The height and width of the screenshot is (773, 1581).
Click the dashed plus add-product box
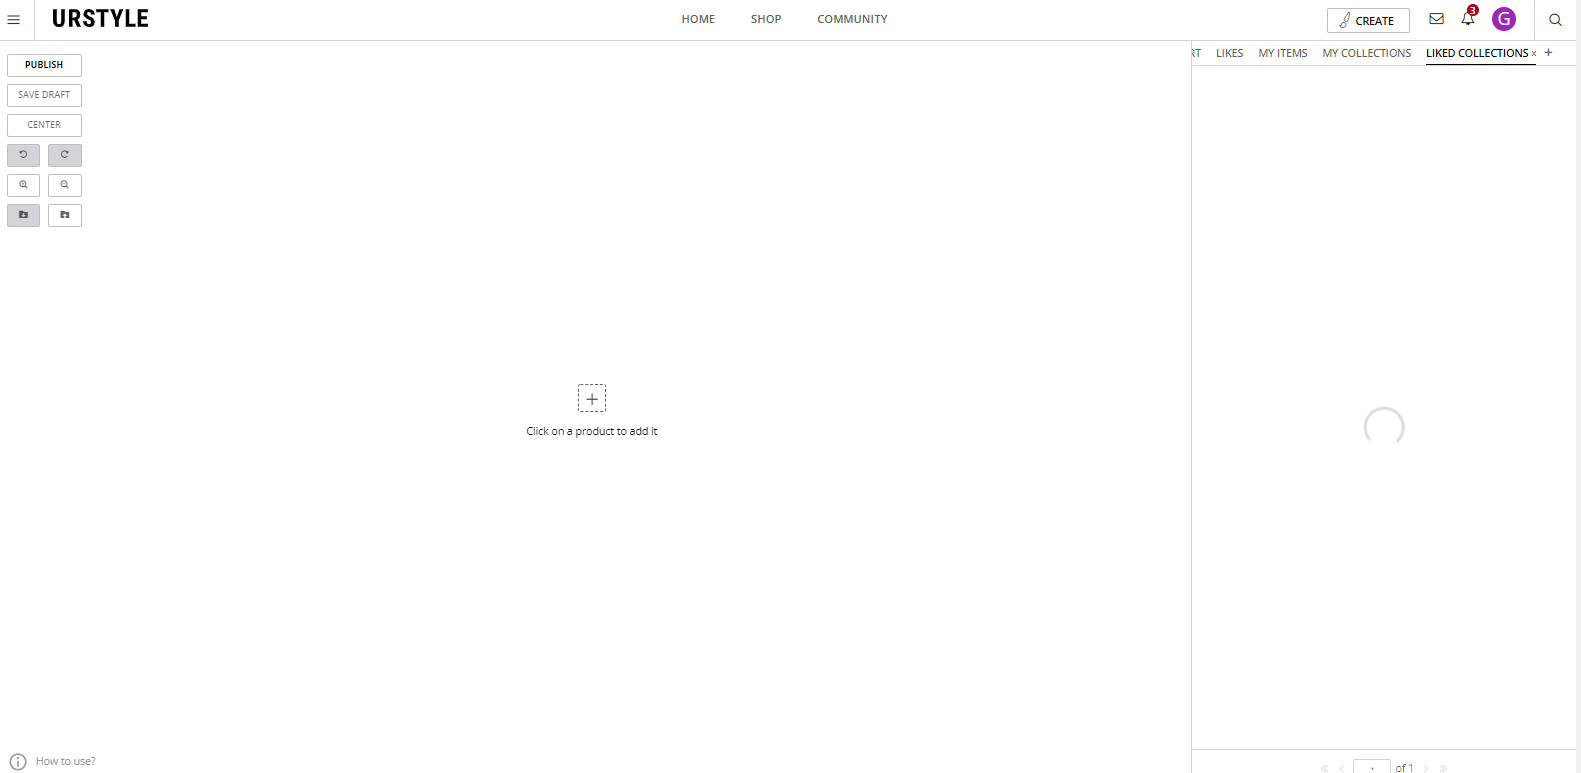(x=592, y=398)
